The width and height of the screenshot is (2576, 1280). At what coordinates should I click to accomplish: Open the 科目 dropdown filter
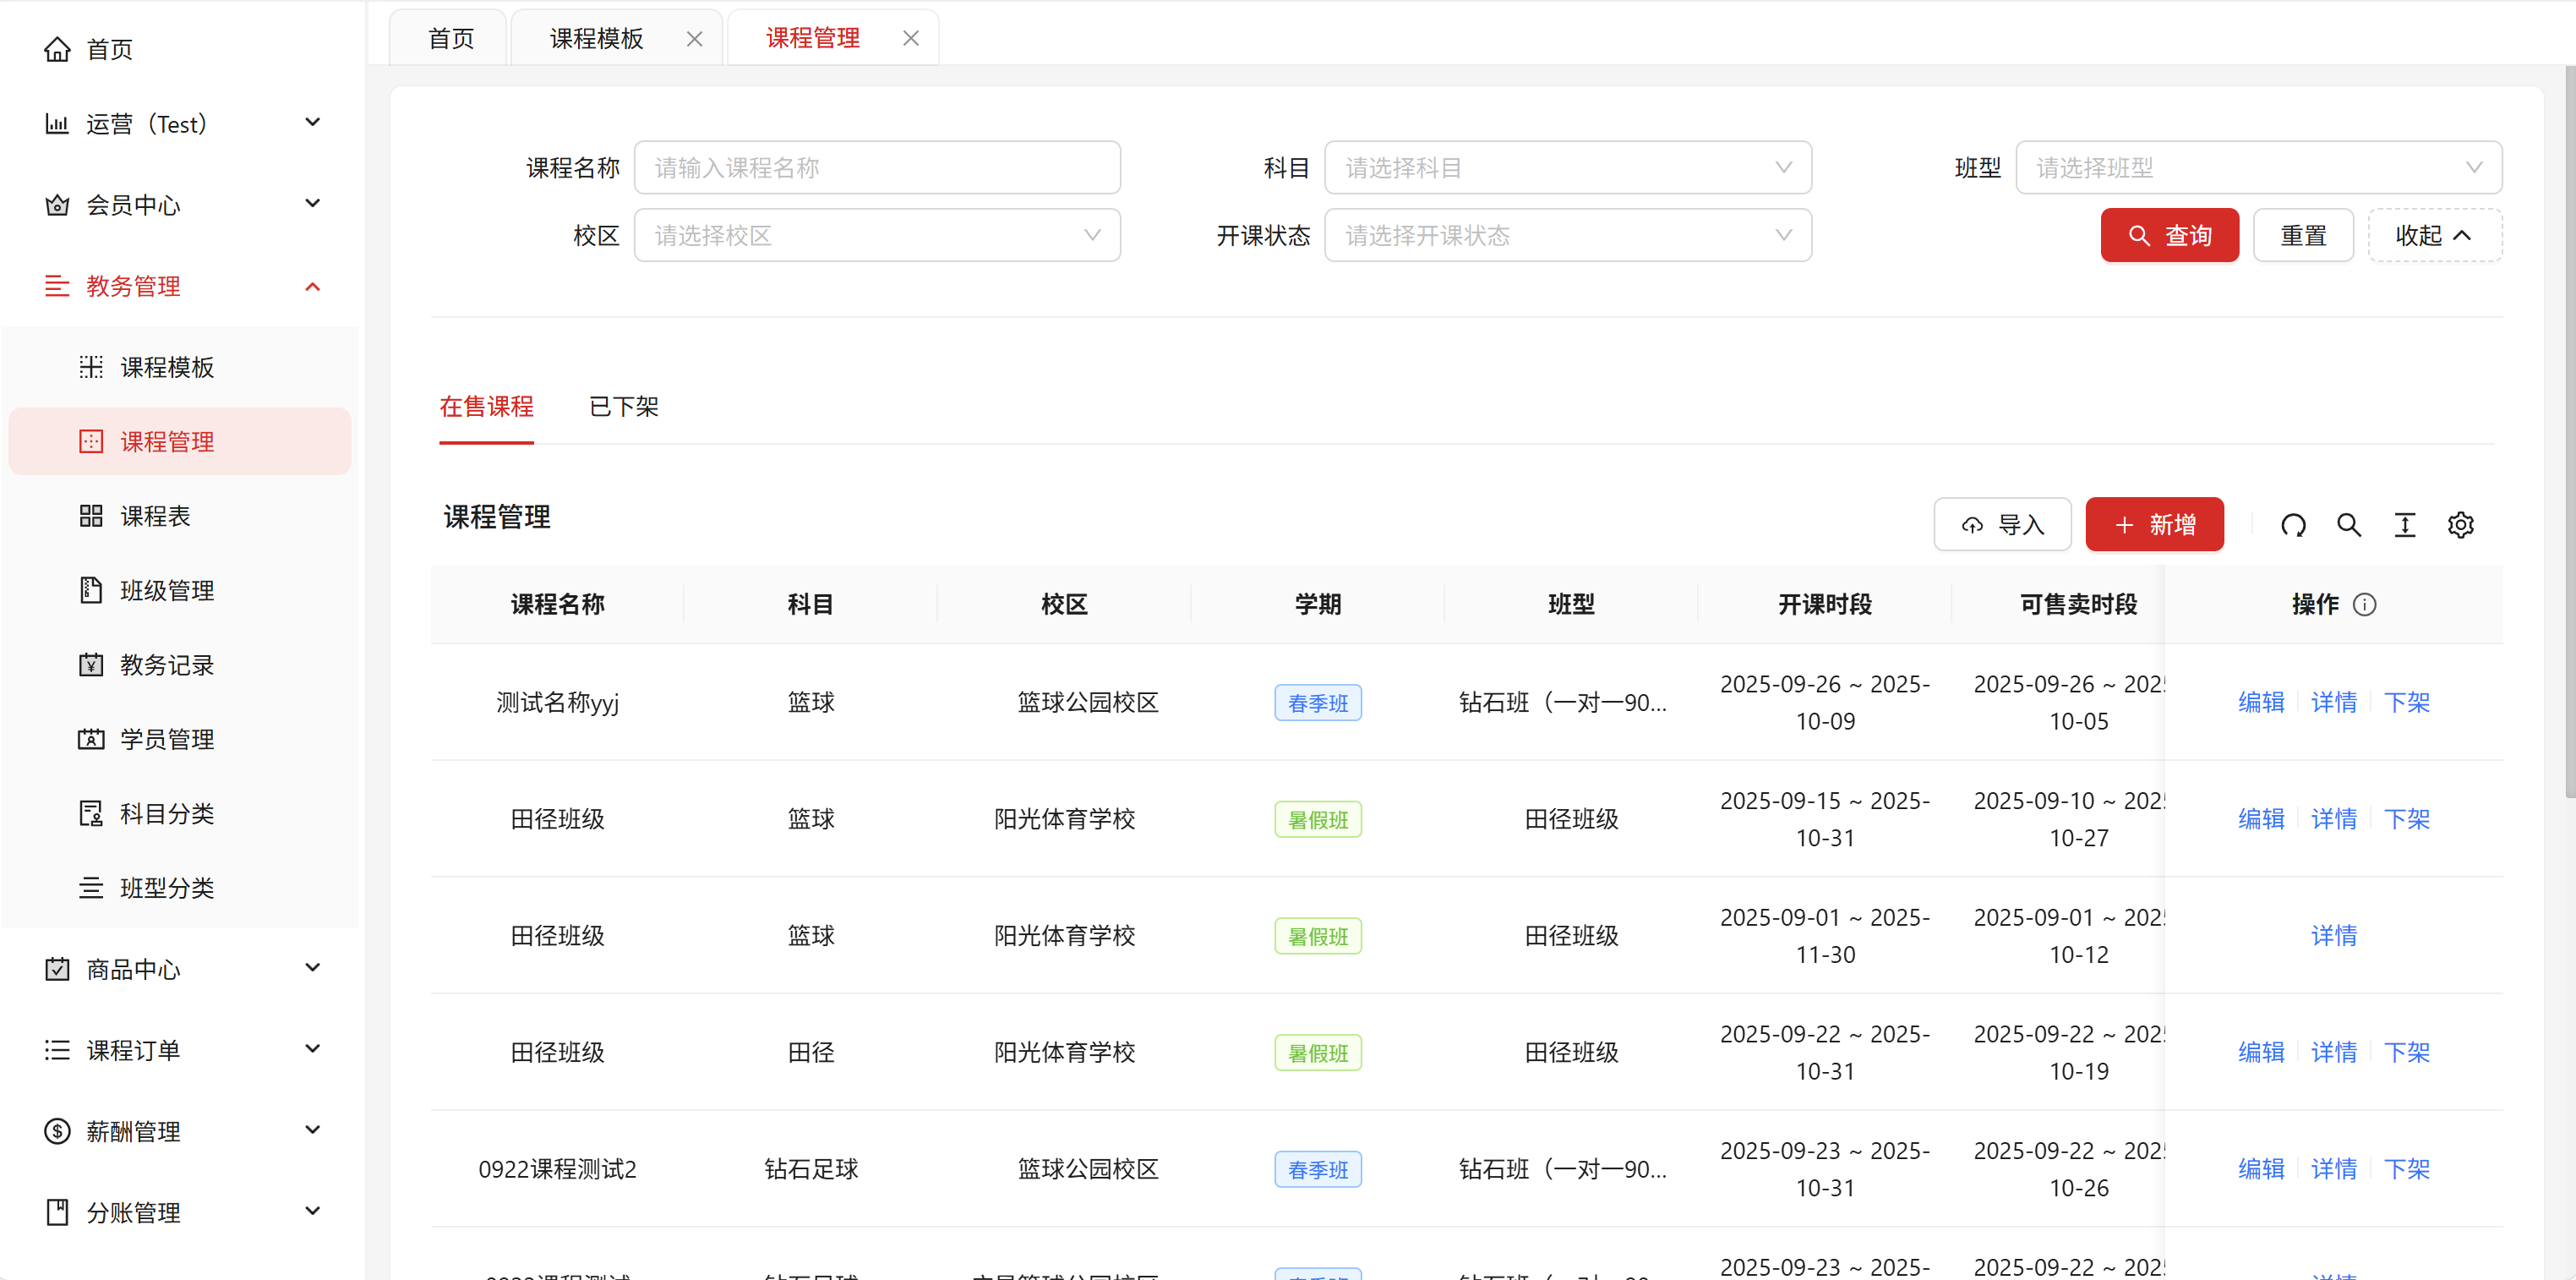click(x=1567, y=168)
